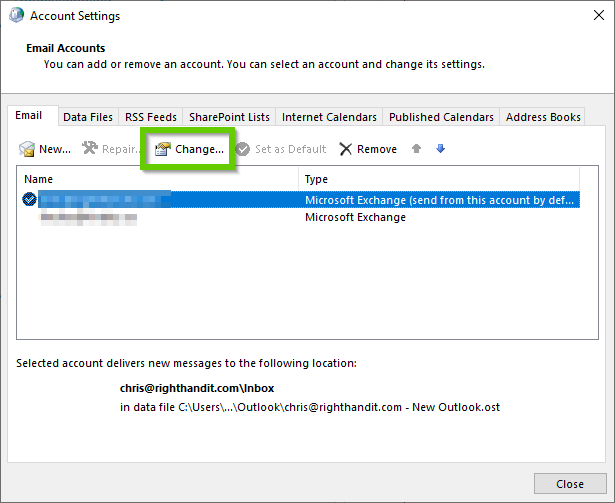
Task: Click the Email Accounts heading
Action: [66, 48]
